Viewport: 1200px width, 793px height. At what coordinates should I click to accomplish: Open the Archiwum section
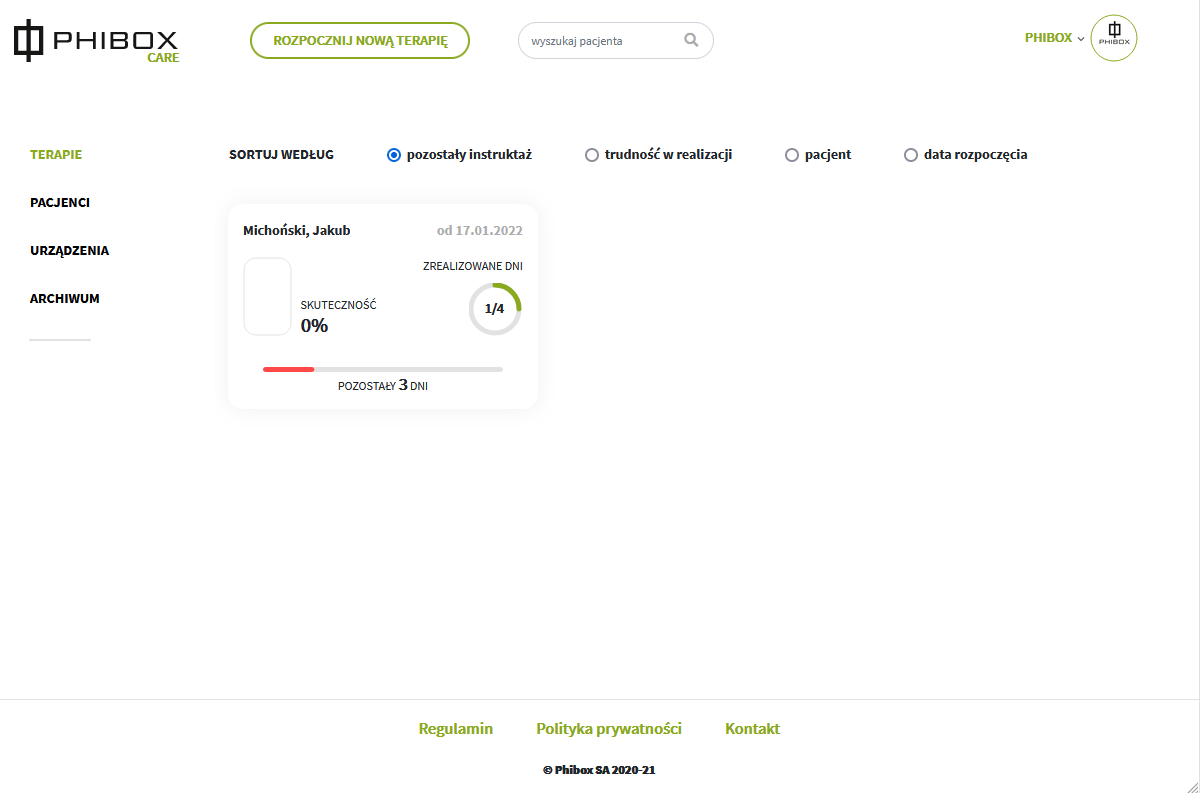[65, 299]
